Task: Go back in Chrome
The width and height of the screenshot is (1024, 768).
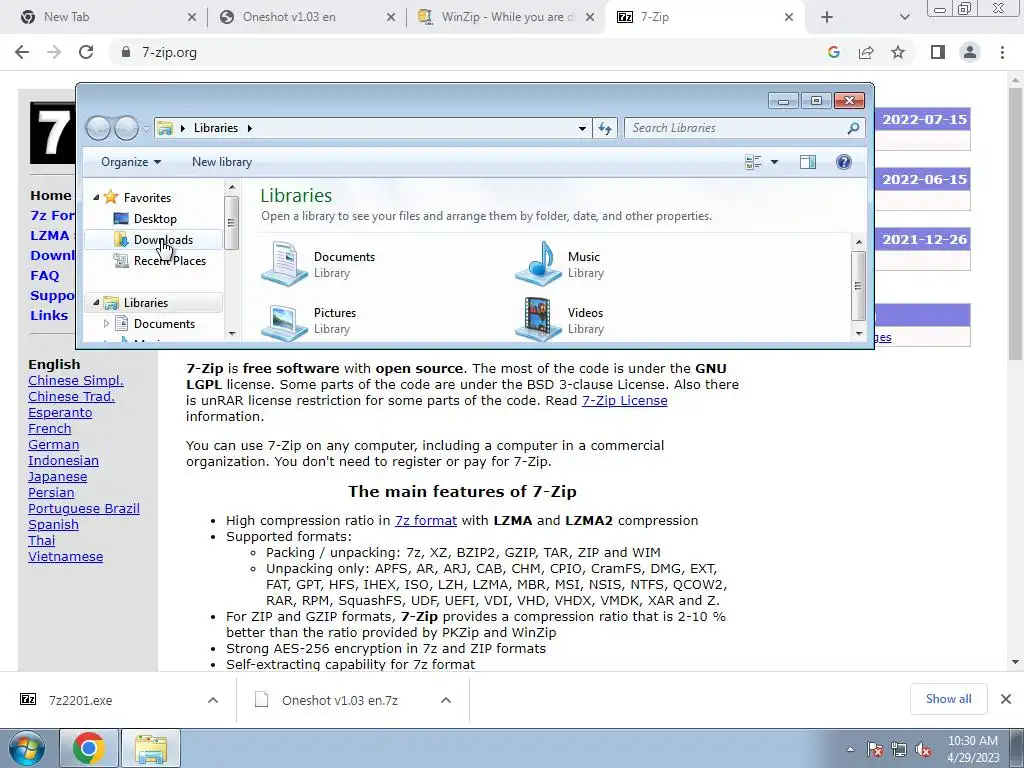Action: [22, 52]
